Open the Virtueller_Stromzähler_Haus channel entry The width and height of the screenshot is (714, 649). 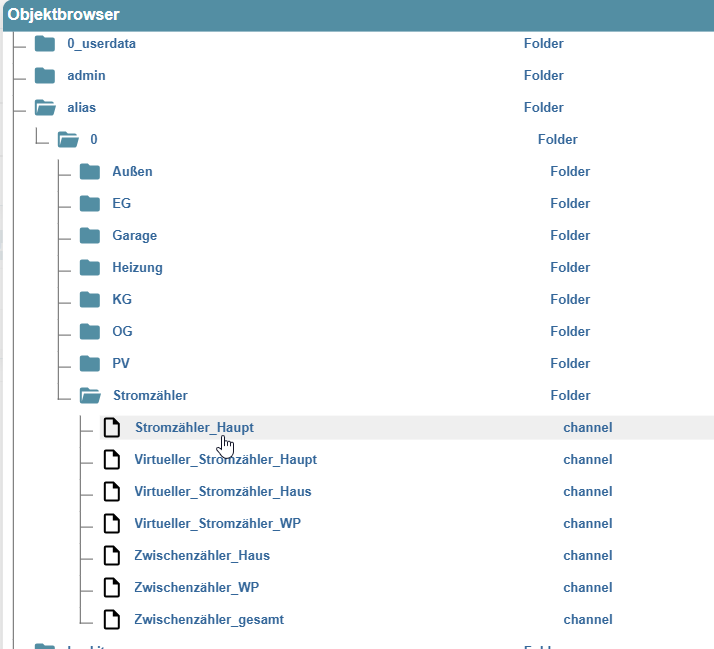[222, 492]
